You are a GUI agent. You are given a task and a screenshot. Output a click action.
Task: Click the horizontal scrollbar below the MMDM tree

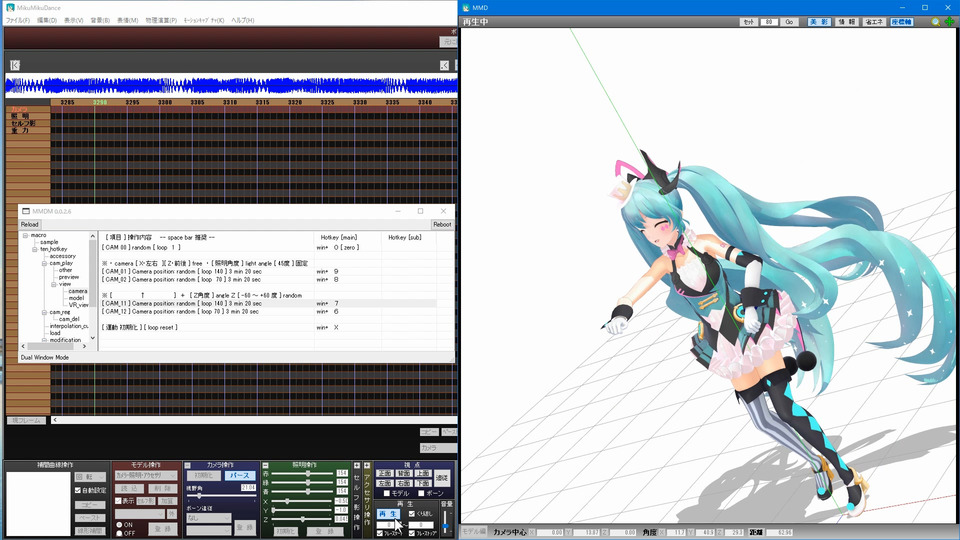pyautogui.click(x=54, y=346)
